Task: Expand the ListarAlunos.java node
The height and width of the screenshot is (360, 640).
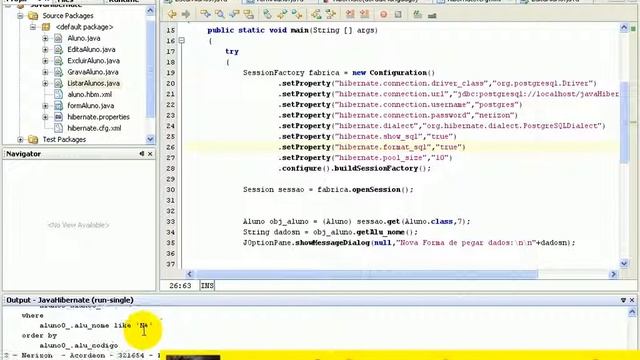Action: tap(45, 83)
